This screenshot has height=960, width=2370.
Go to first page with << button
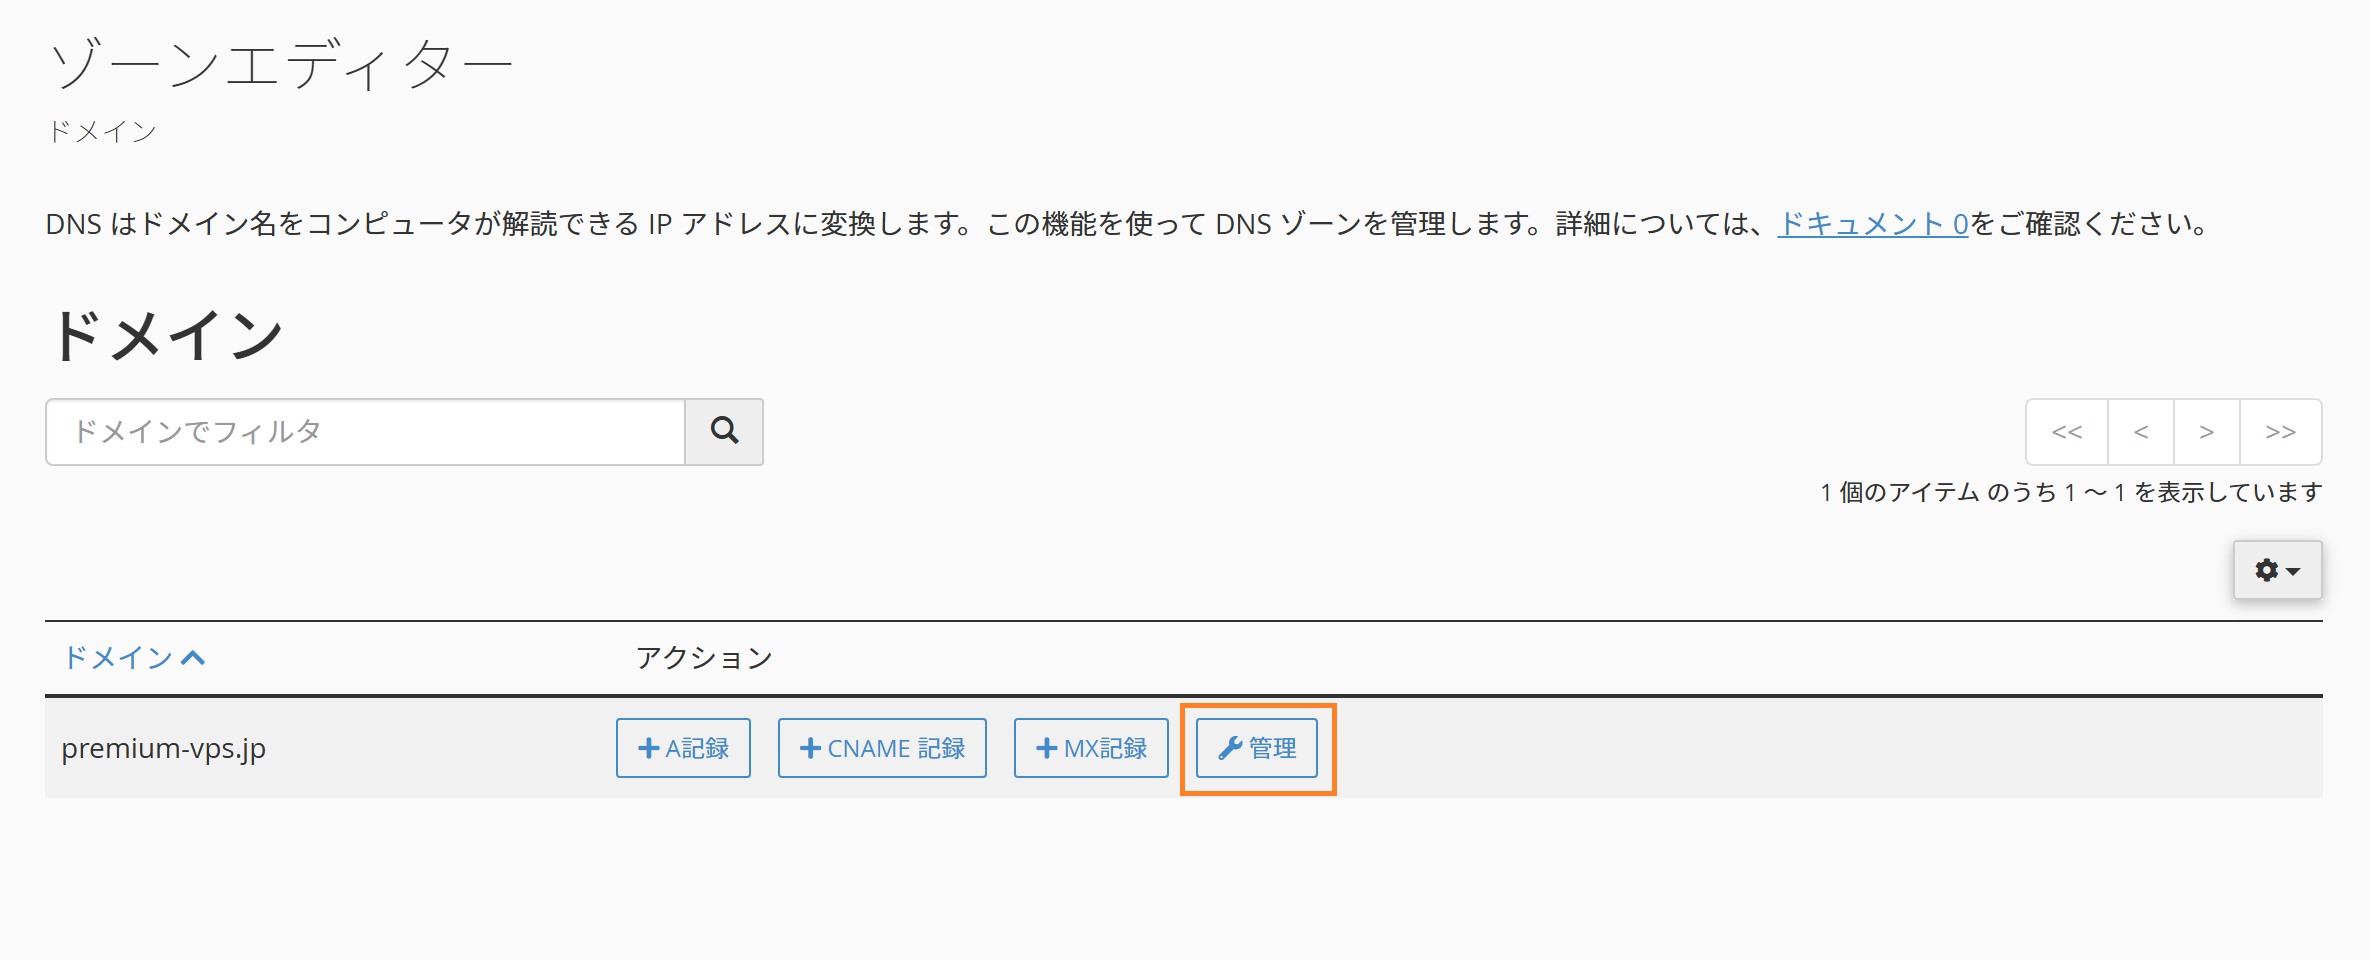coord(2067,432)
